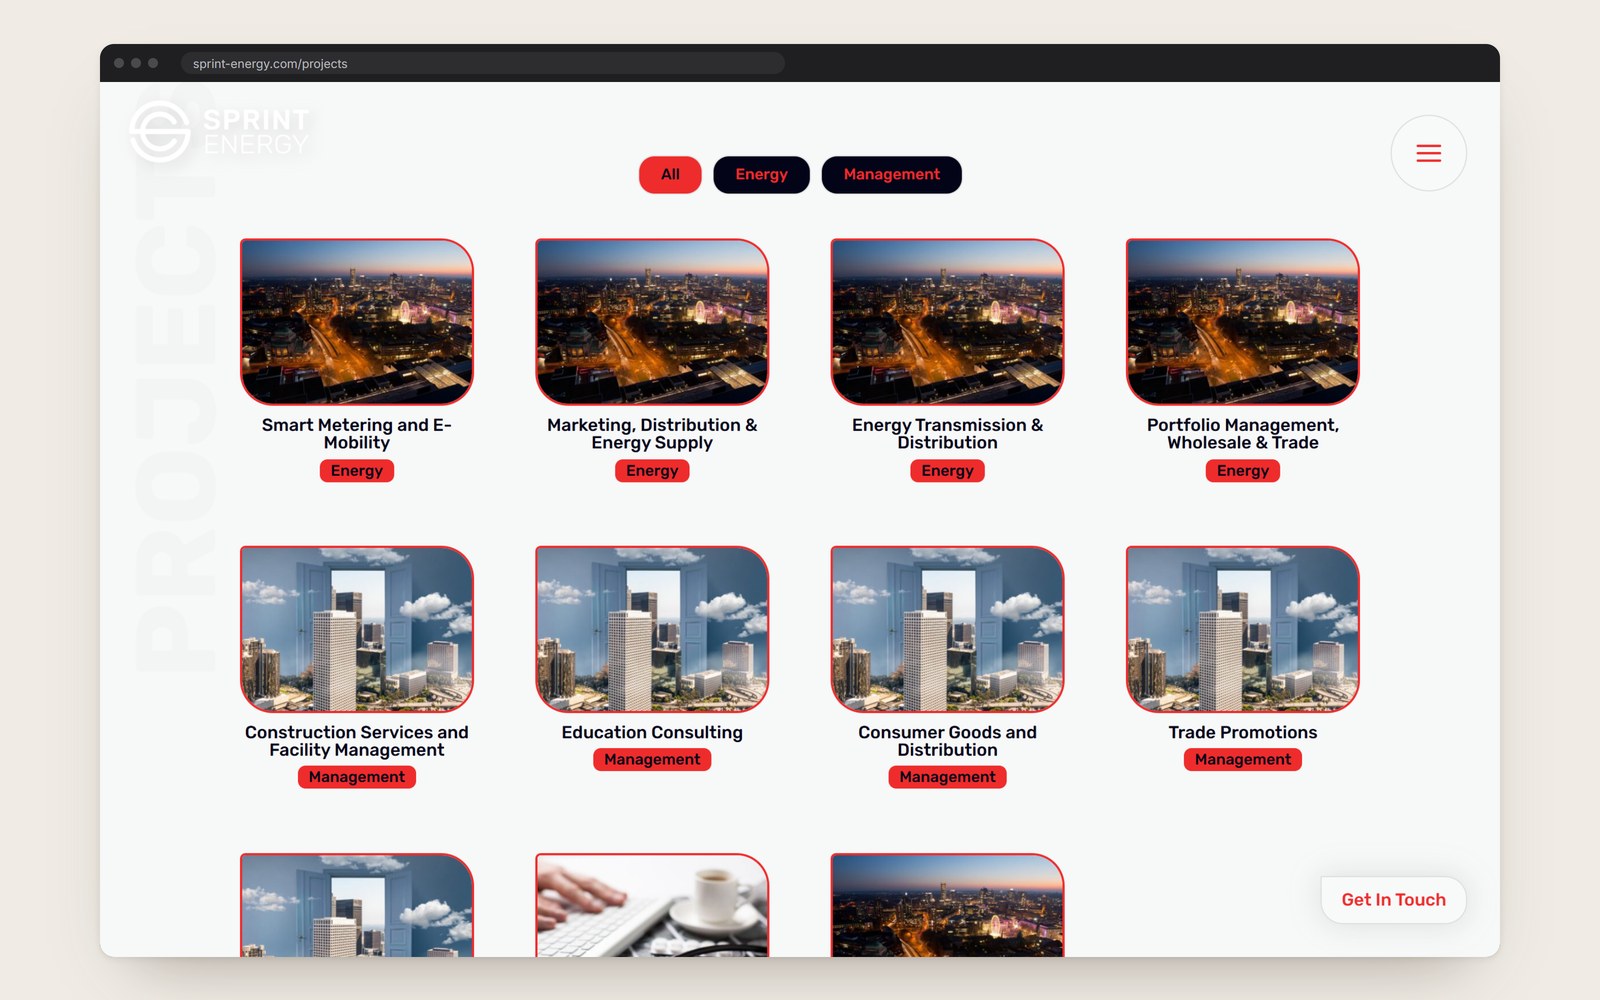
Task: Click the Education Consulting title
Action: coord(652,733)
